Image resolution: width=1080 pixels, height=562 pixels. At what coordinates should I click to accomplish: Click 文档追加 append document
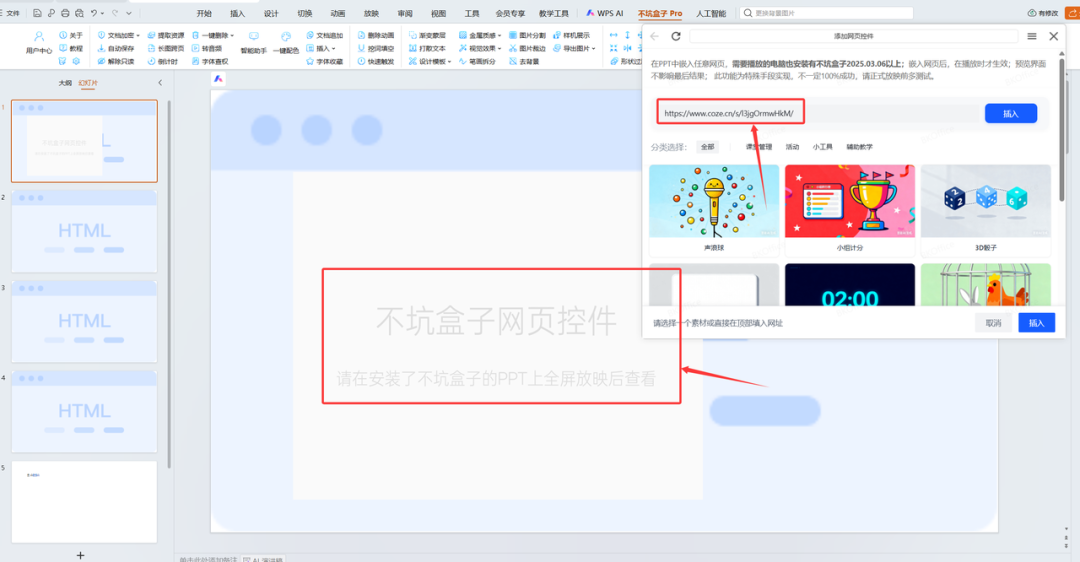324,35
